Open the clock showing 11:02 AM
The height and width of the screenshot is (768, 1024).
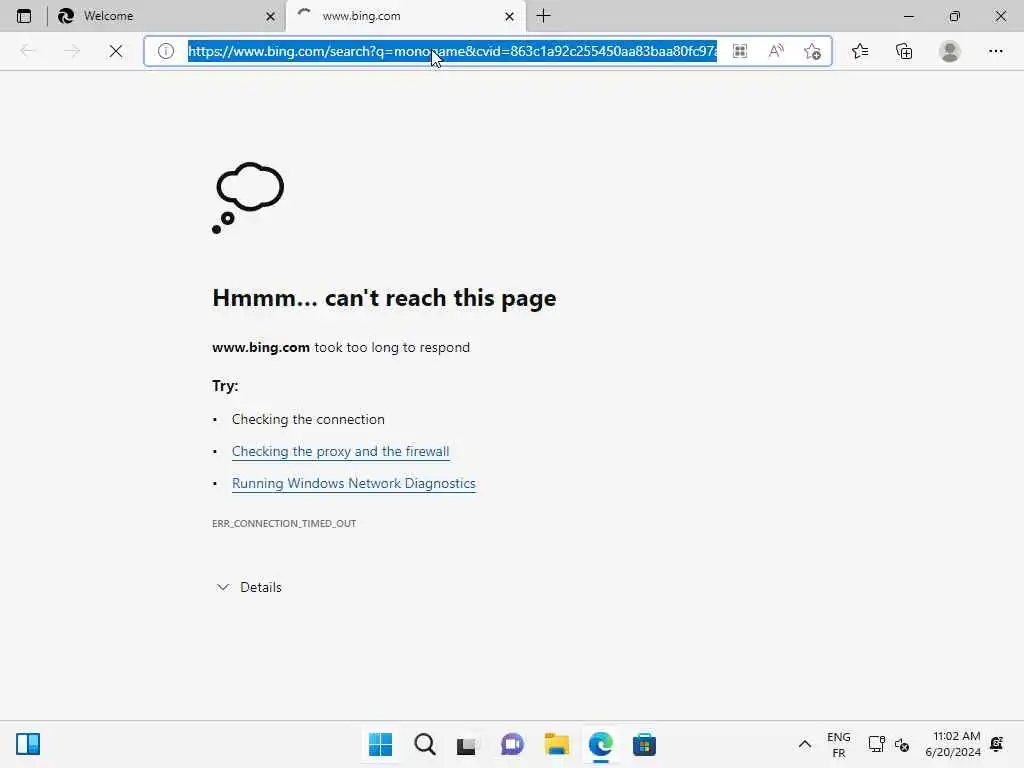click(x=953, y=744)
